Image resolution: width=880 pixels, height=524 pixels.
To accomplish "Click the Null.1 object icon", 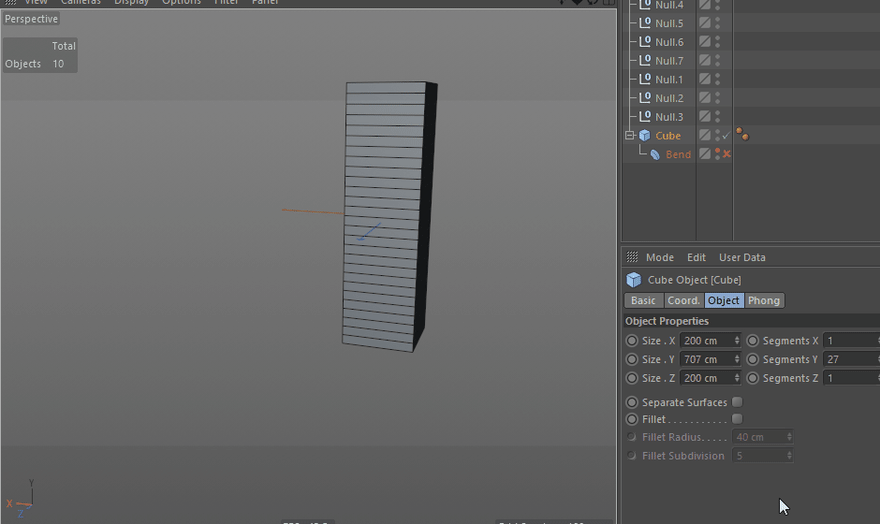I will (x=645, y=79).
